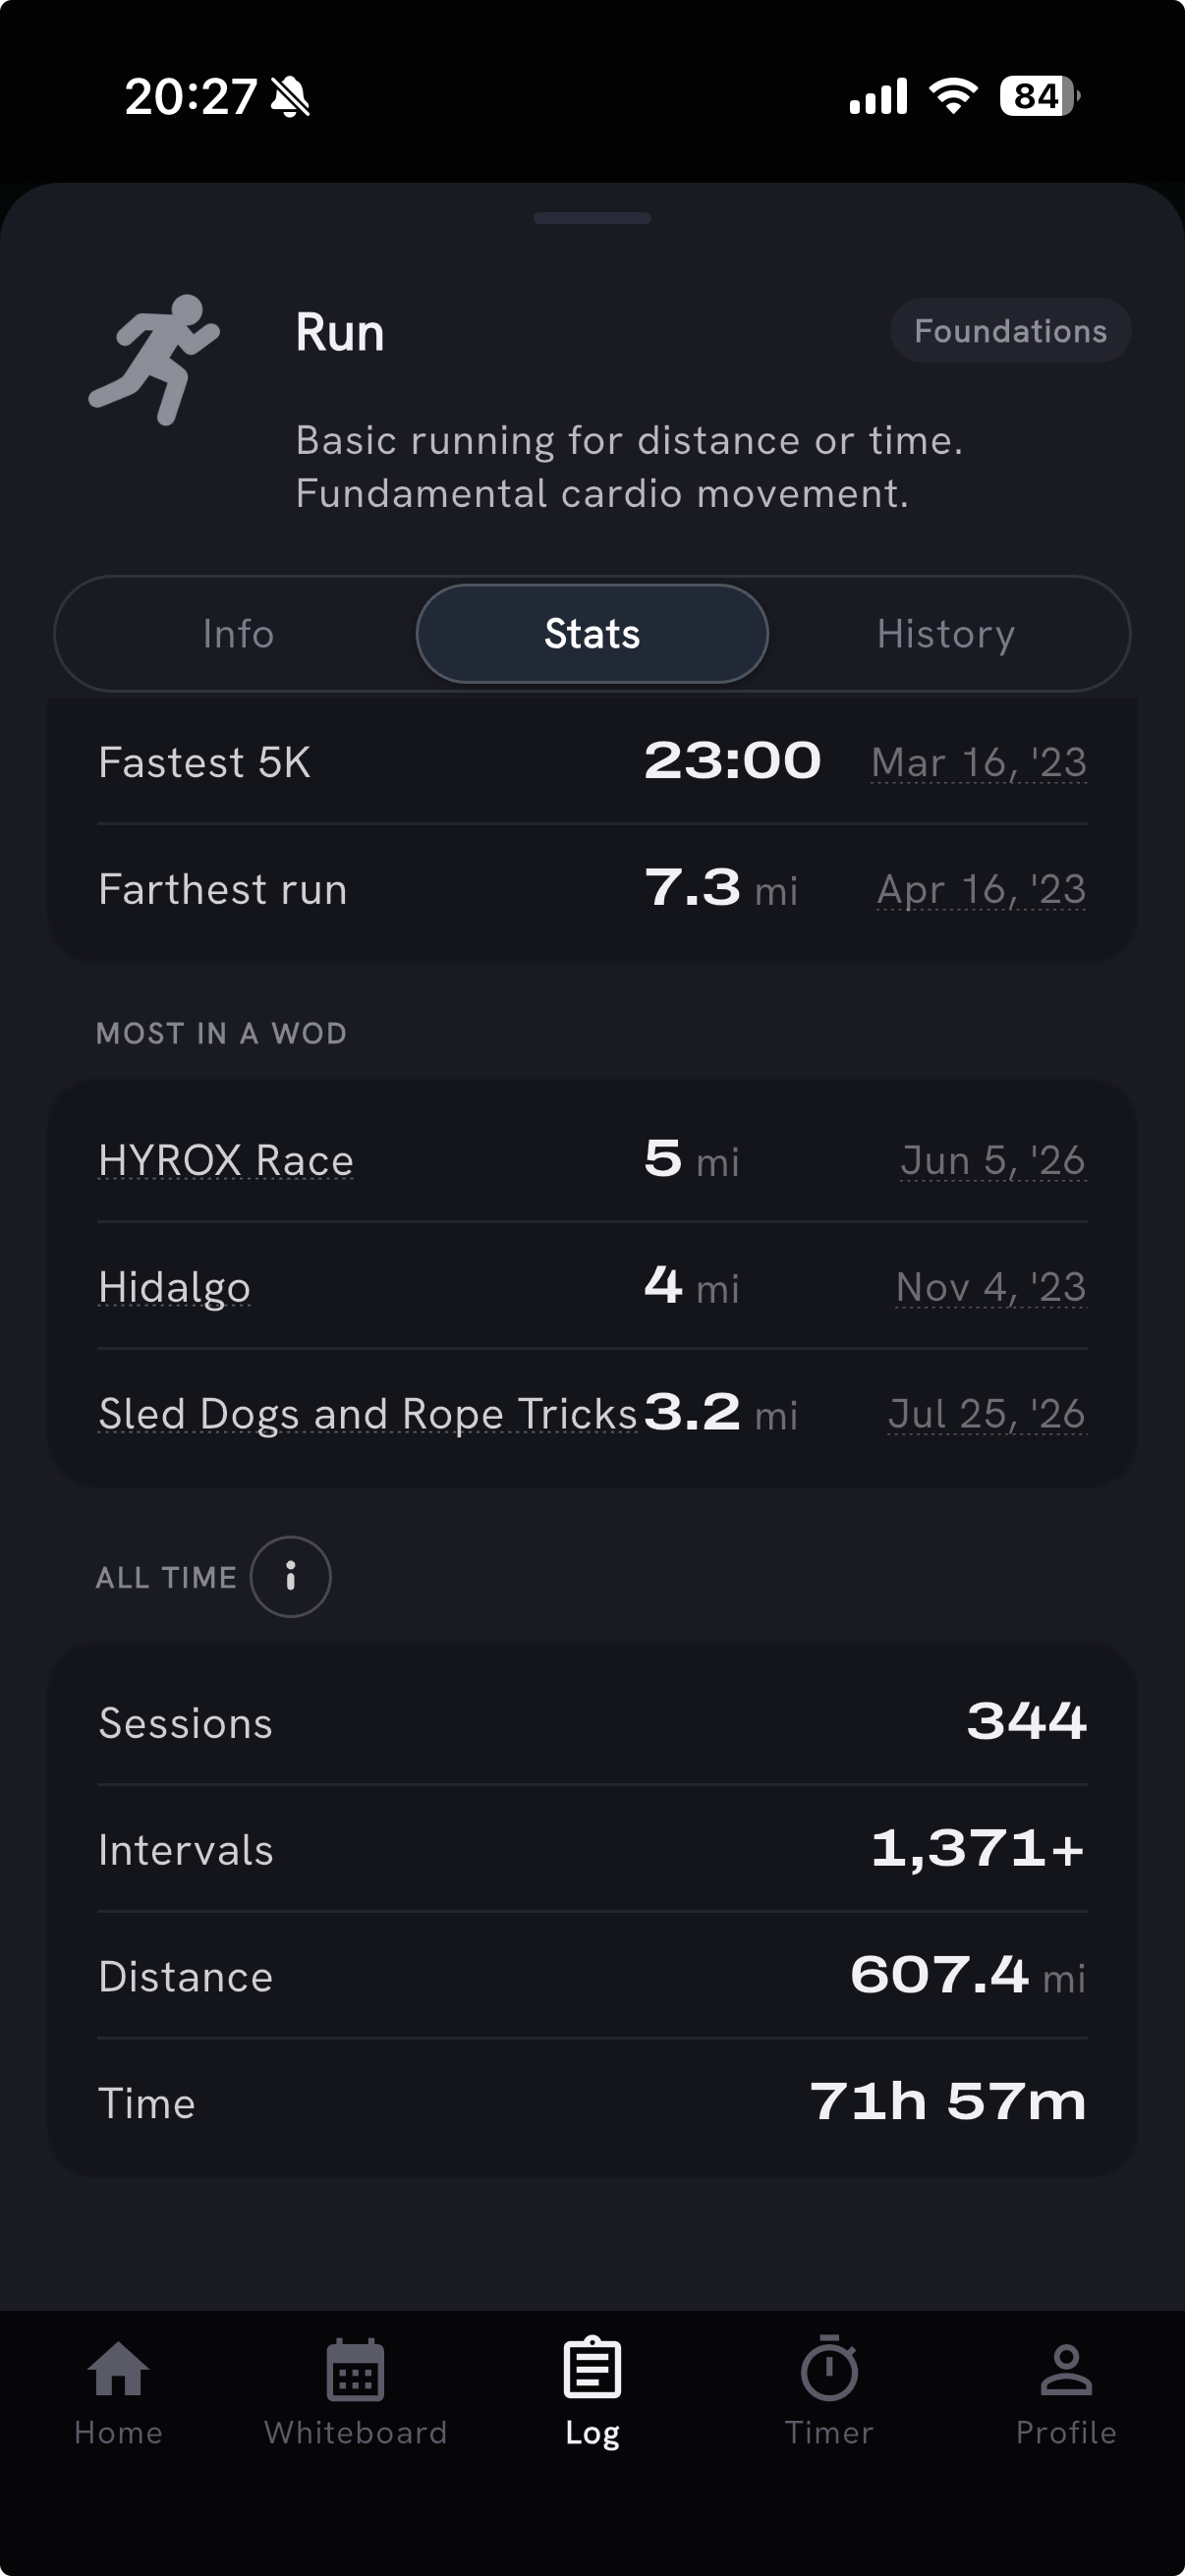
Task: Switch to the History tab
Action: tap(946, 633)
